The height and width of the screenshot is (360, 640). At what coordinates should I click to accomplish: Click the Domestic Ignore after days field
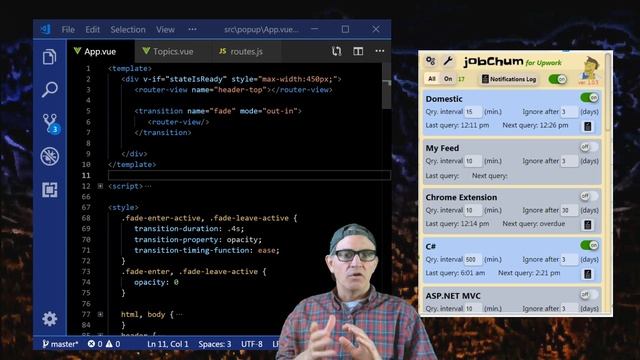(569, 112)
